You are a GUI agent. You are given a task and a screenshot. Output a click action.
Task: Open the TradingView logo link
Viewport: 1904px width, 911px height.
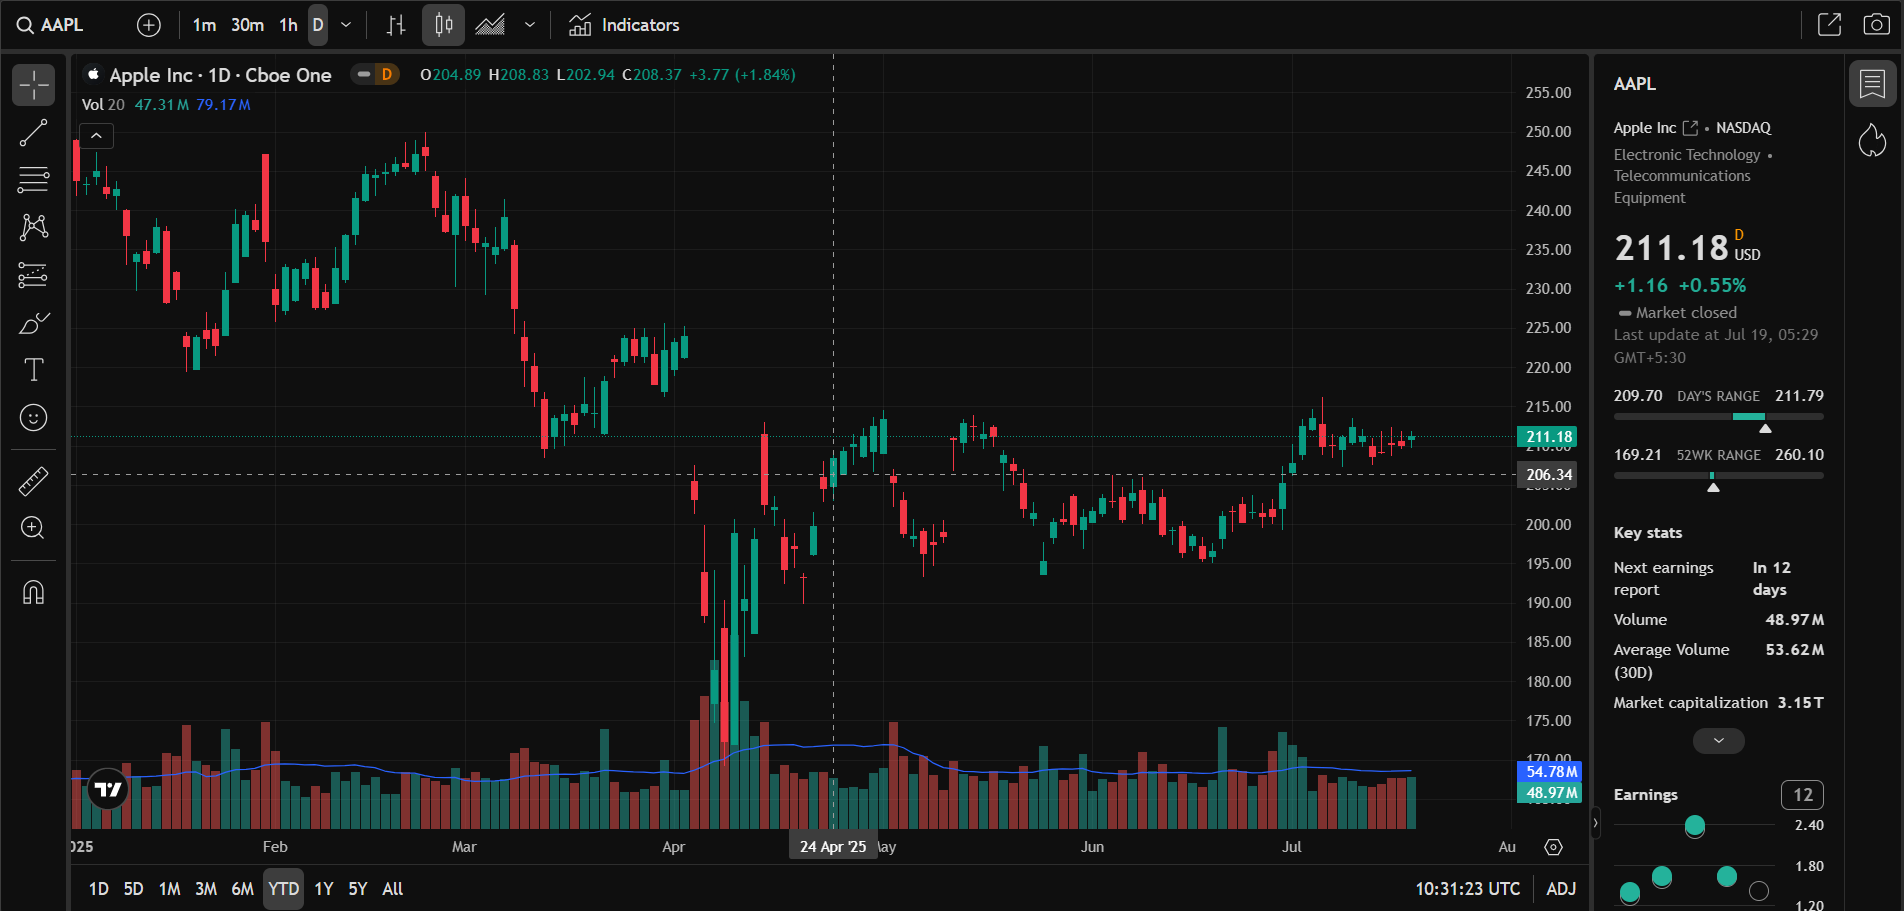click(x=108, y=790)
